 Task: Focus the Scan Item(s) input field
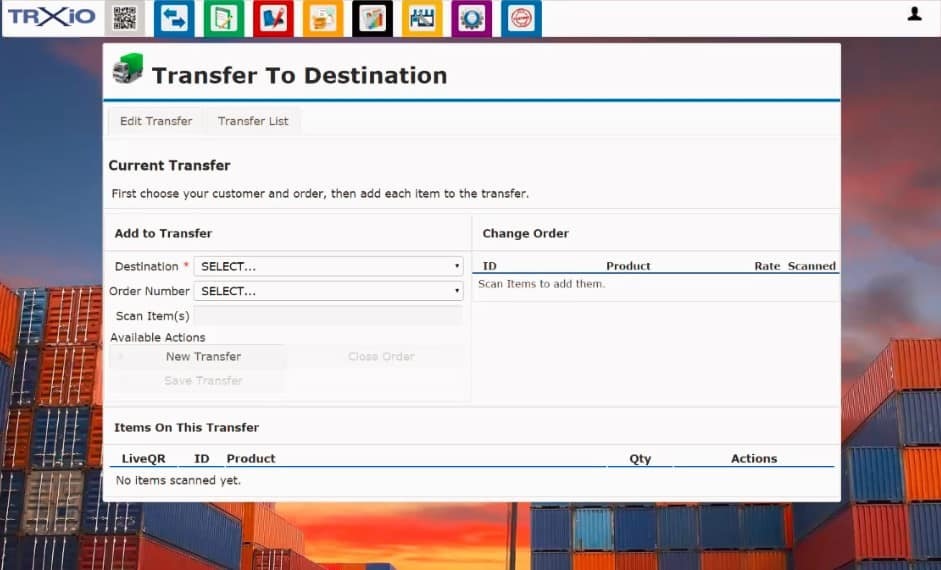[x=328, y=316]
